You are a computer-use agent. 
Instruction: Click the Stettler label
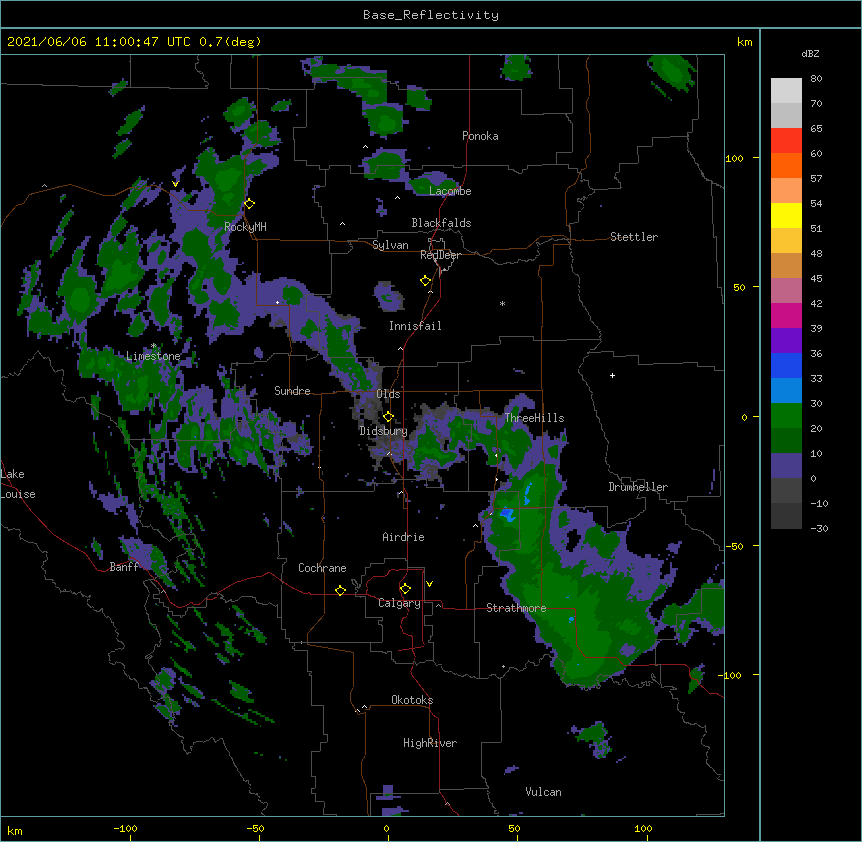click(634, 237)
